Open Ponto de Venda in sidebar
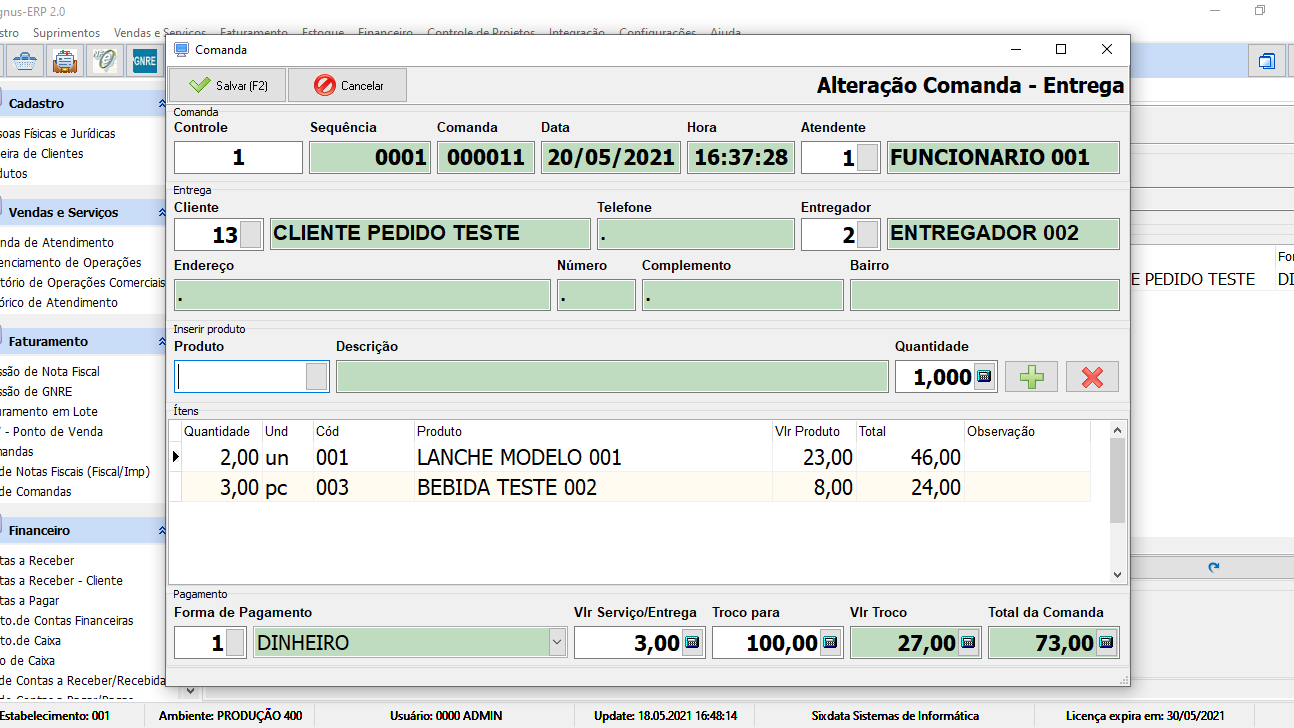The image size is (1294, 728). click(x=51, y=431)
